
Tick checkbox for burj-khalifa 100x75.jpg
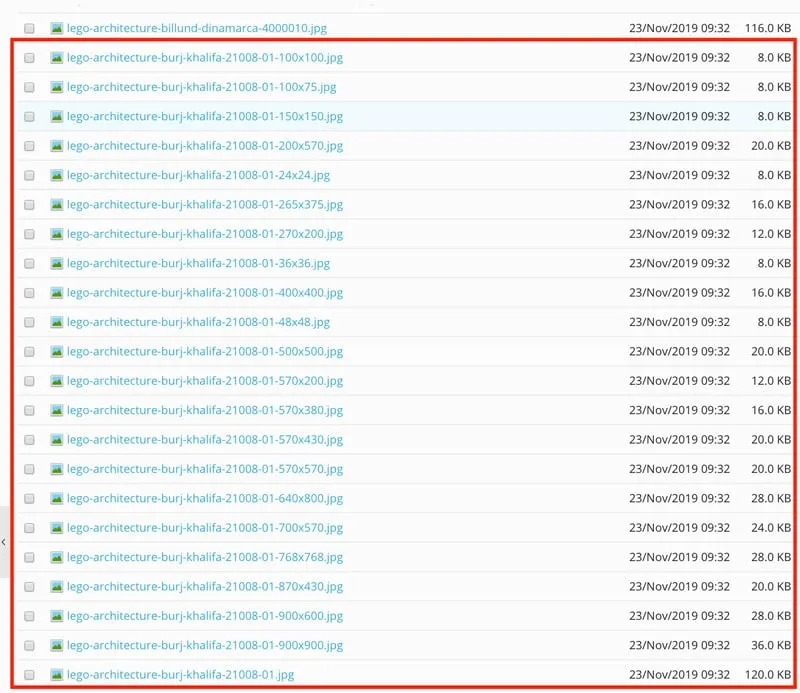click(29, 88)
